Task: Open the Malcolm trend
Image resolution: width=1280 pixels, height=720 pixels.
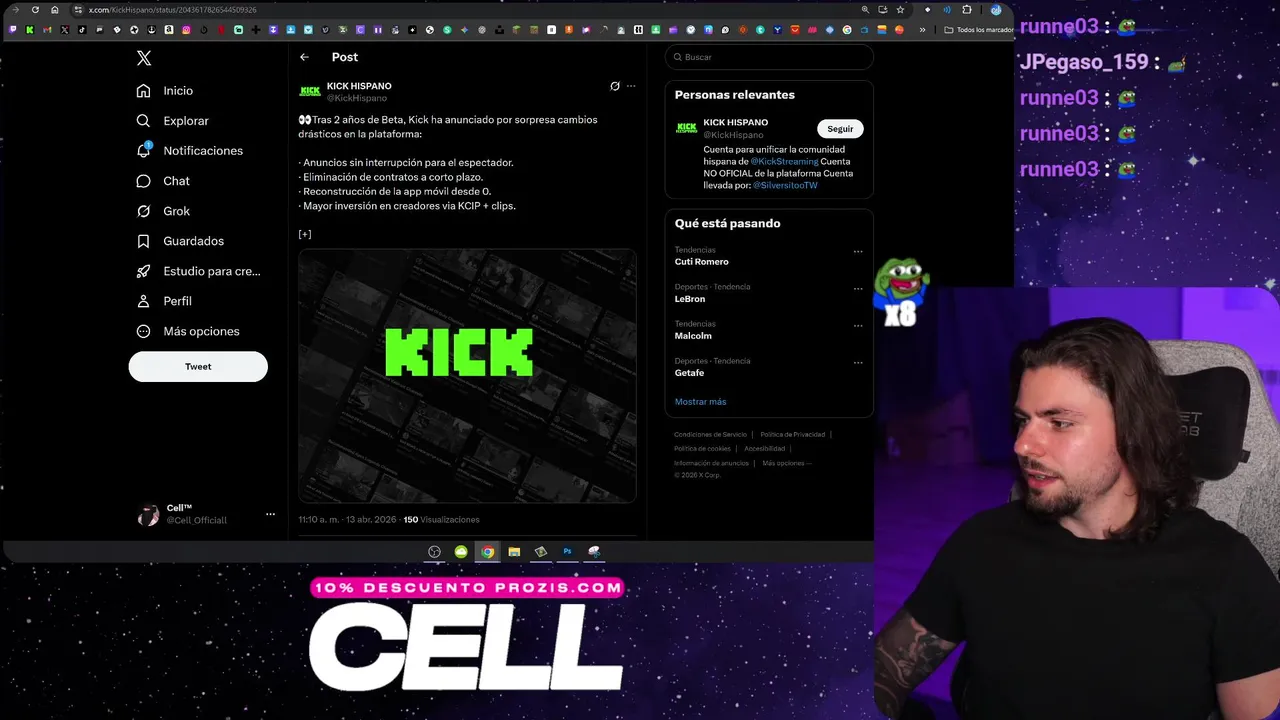Action: [x=695, y=336]
